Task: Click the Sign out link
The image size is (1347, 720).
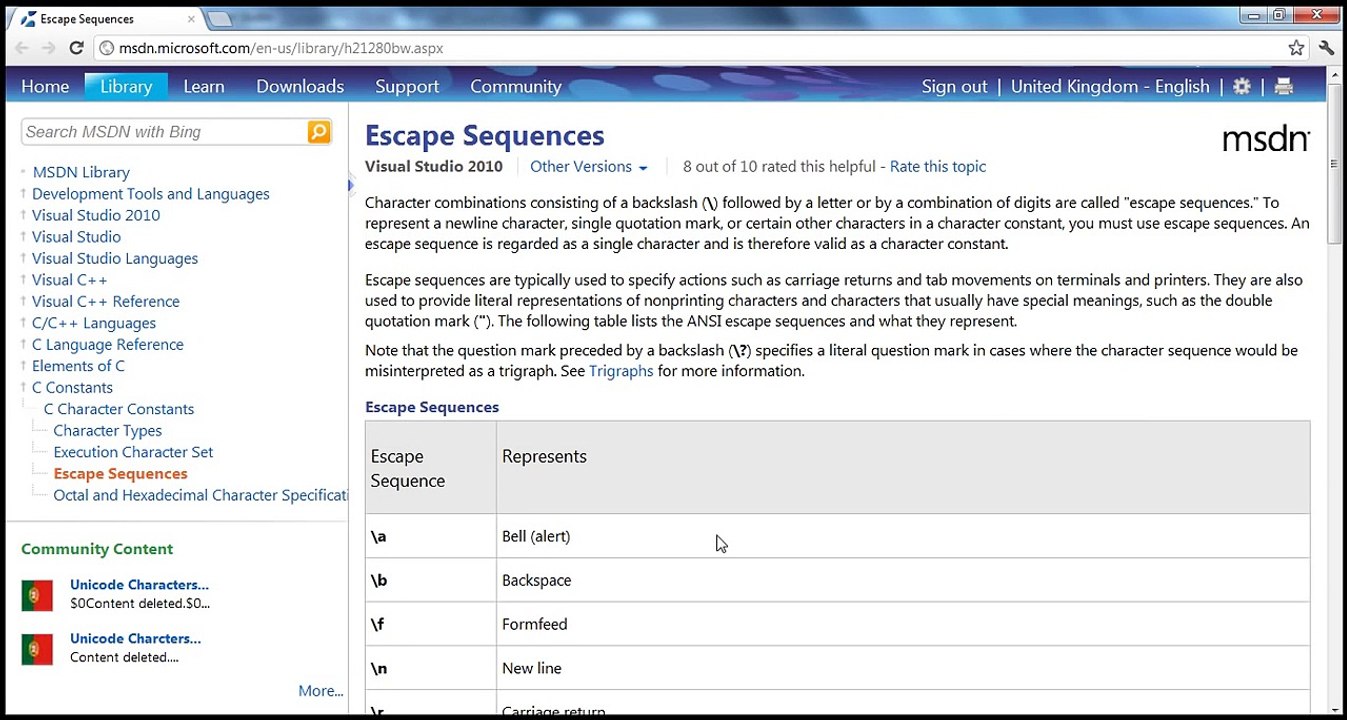Action: pyautogui.click(x=954, y=86)
